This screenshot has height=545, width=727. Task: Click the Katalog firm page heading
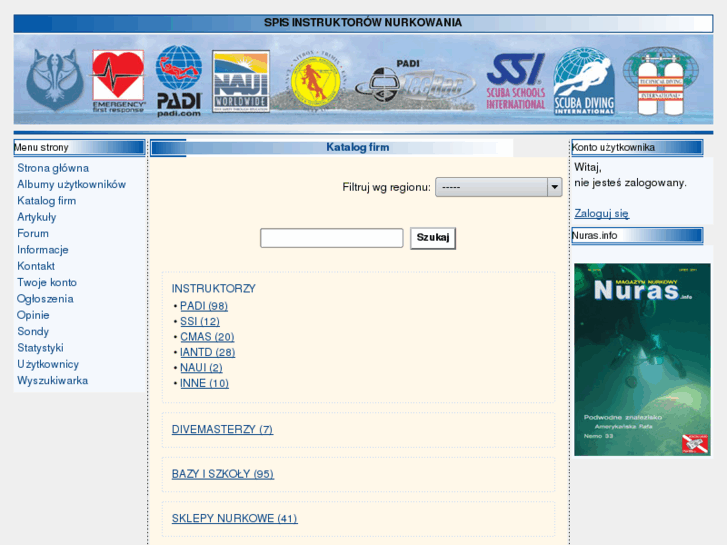tap(357, 147)
